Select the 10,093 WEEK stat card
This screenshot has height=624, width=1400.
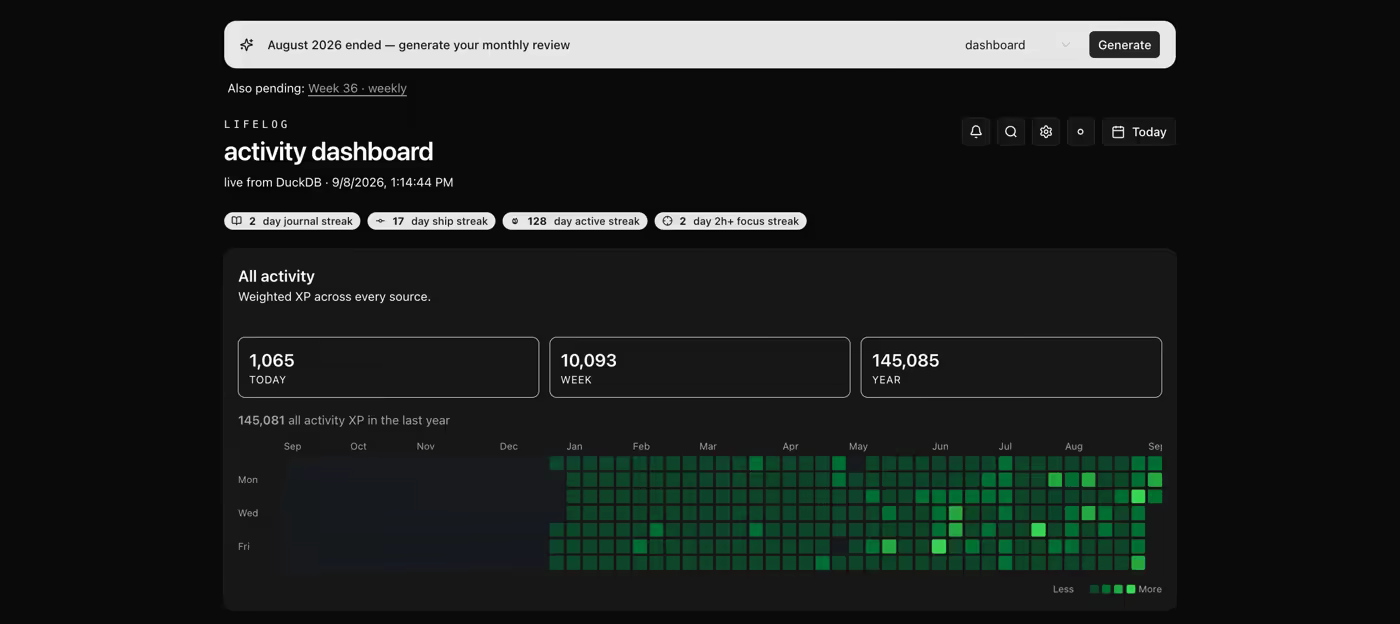coord(700,367)
